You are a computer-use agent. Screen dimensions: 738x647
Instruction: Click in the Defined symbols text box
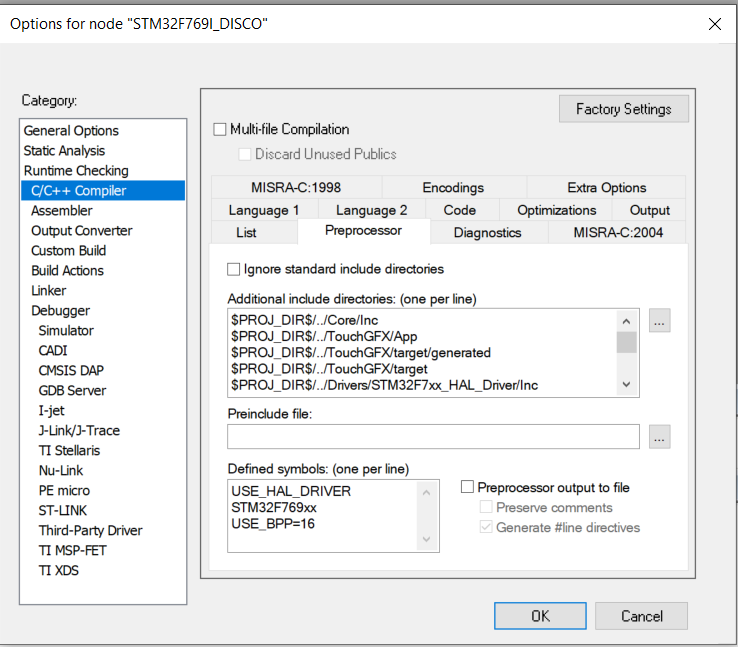point(333,516)
